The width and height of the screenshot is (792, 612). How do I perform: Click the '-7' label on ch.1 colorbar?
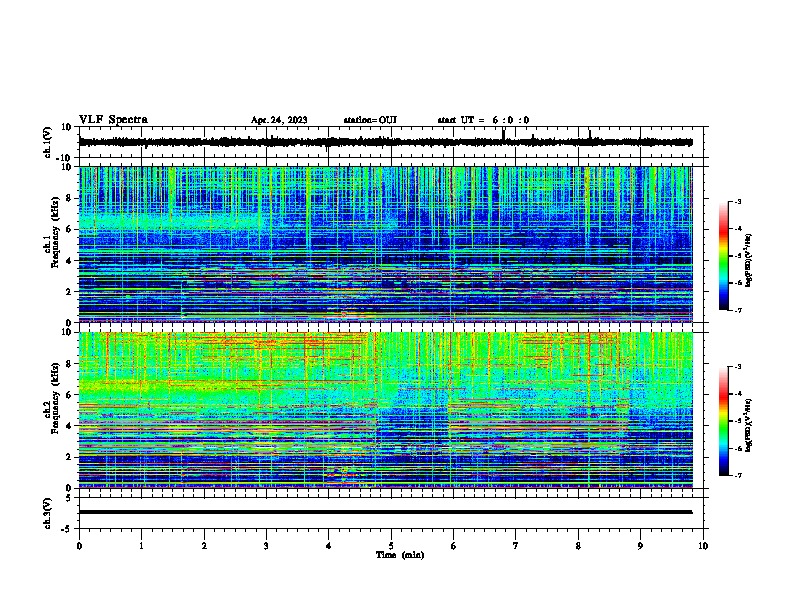click(x=737, y=310)
